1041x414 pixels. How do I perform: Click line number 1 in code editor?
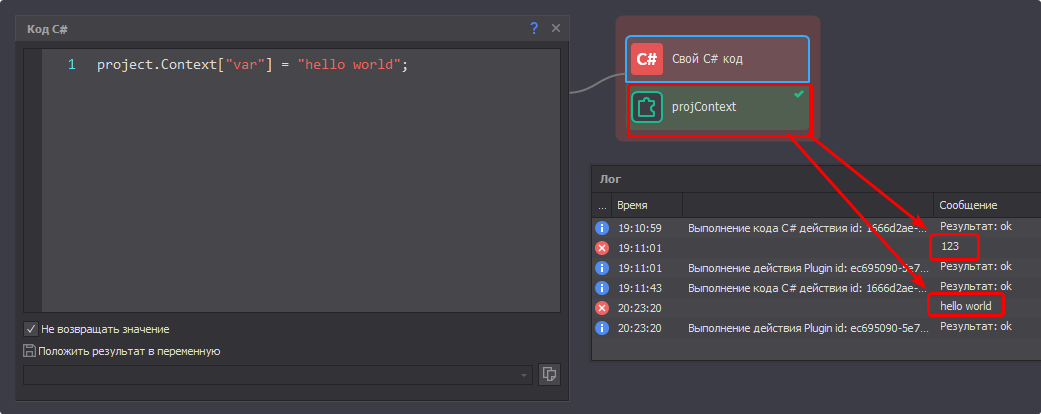click(x=72, y=65)
